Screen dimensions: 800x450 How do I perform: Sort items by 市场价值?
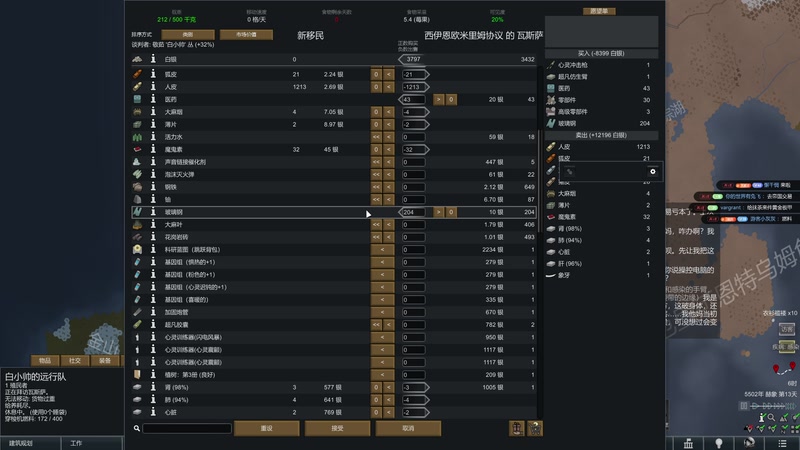tap(246, 35)
